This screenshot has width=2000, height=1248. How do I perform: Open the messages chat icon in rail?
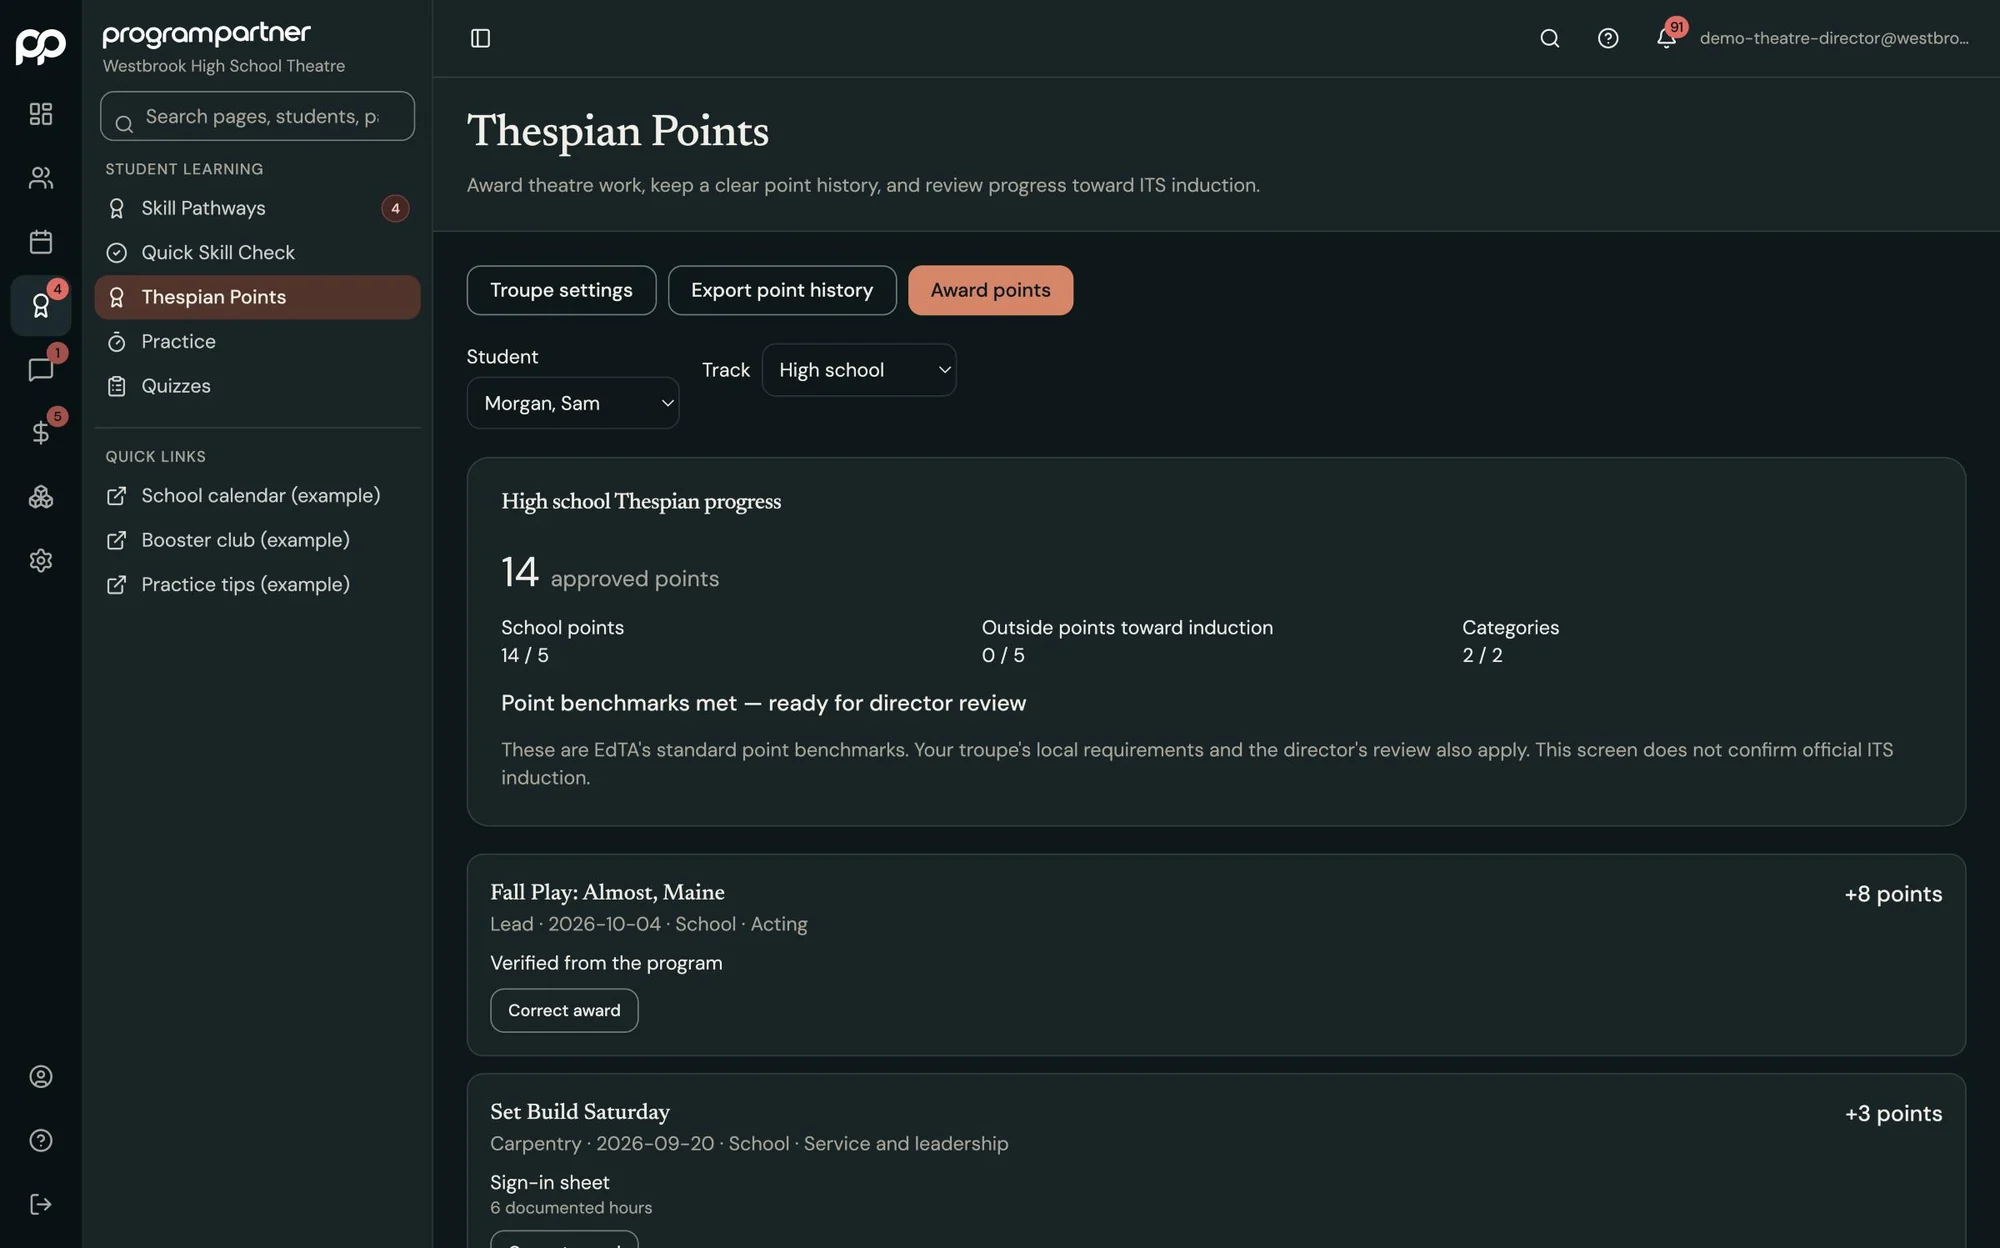[x=41, y=369]
